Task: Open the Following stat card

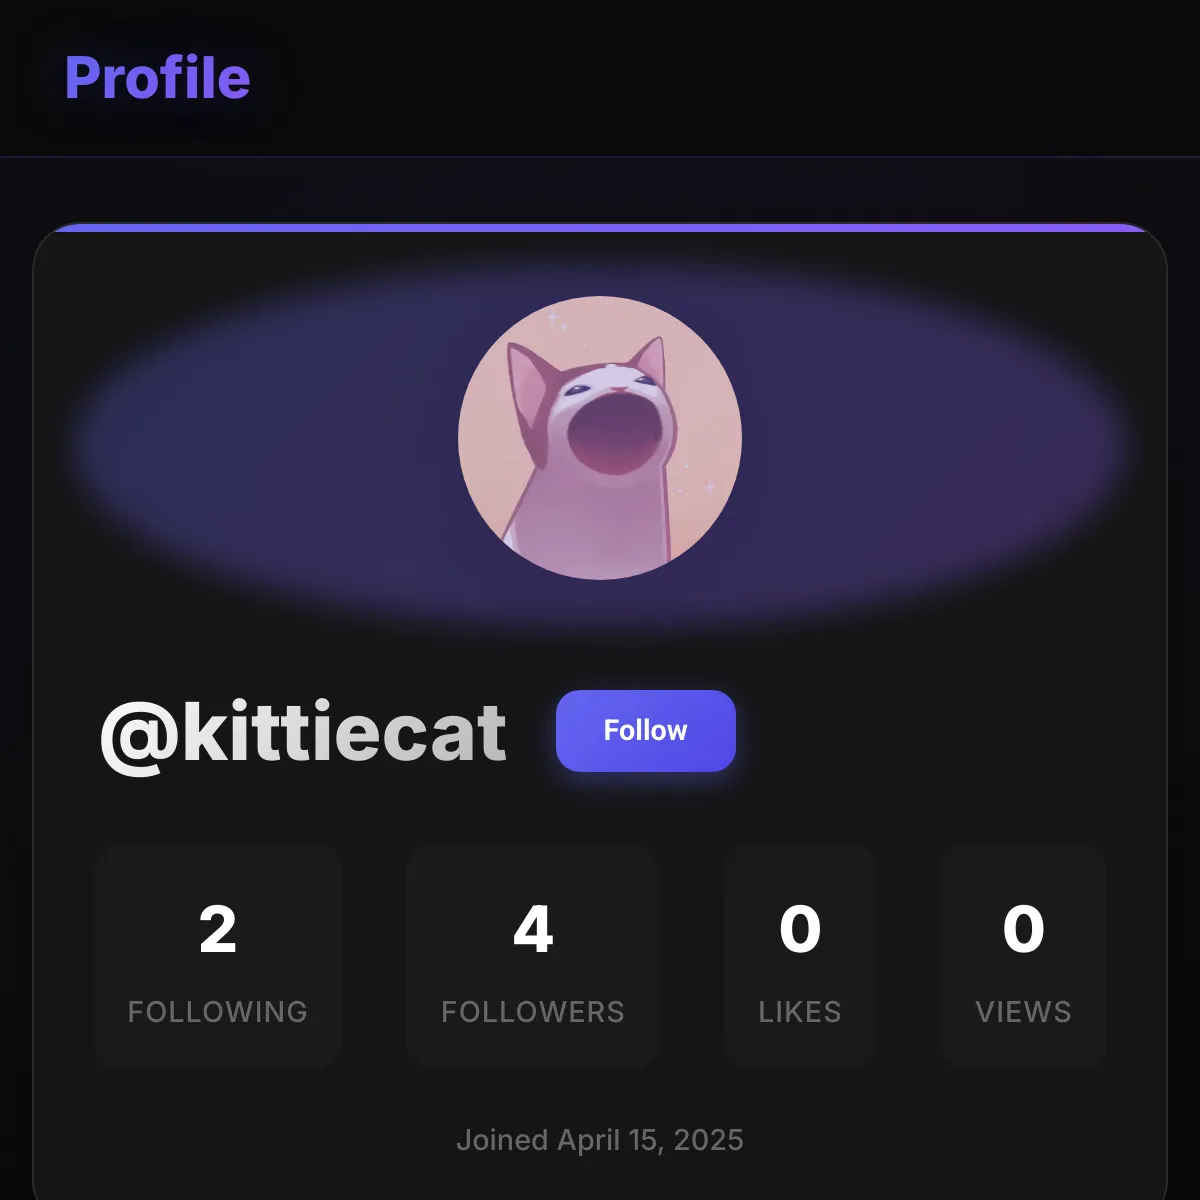Action: [218, 955]
